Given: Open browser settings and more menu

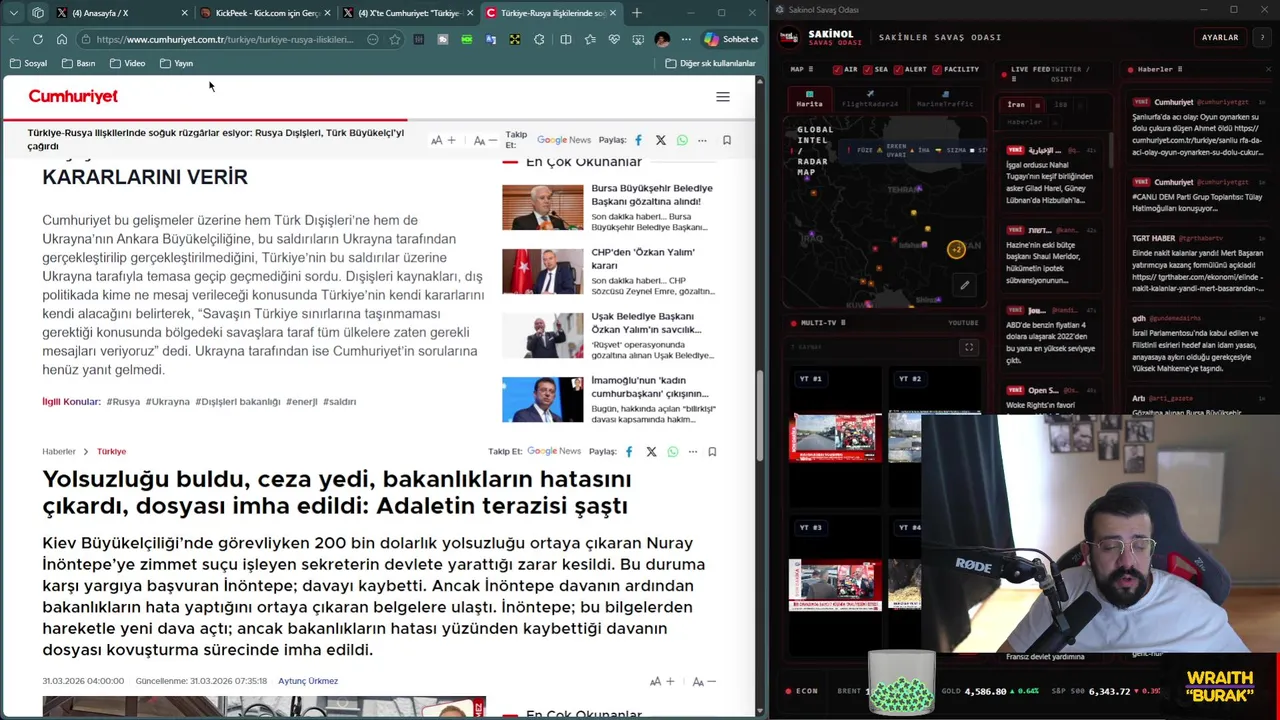Looking at the screenshot, I should [686, 39].
